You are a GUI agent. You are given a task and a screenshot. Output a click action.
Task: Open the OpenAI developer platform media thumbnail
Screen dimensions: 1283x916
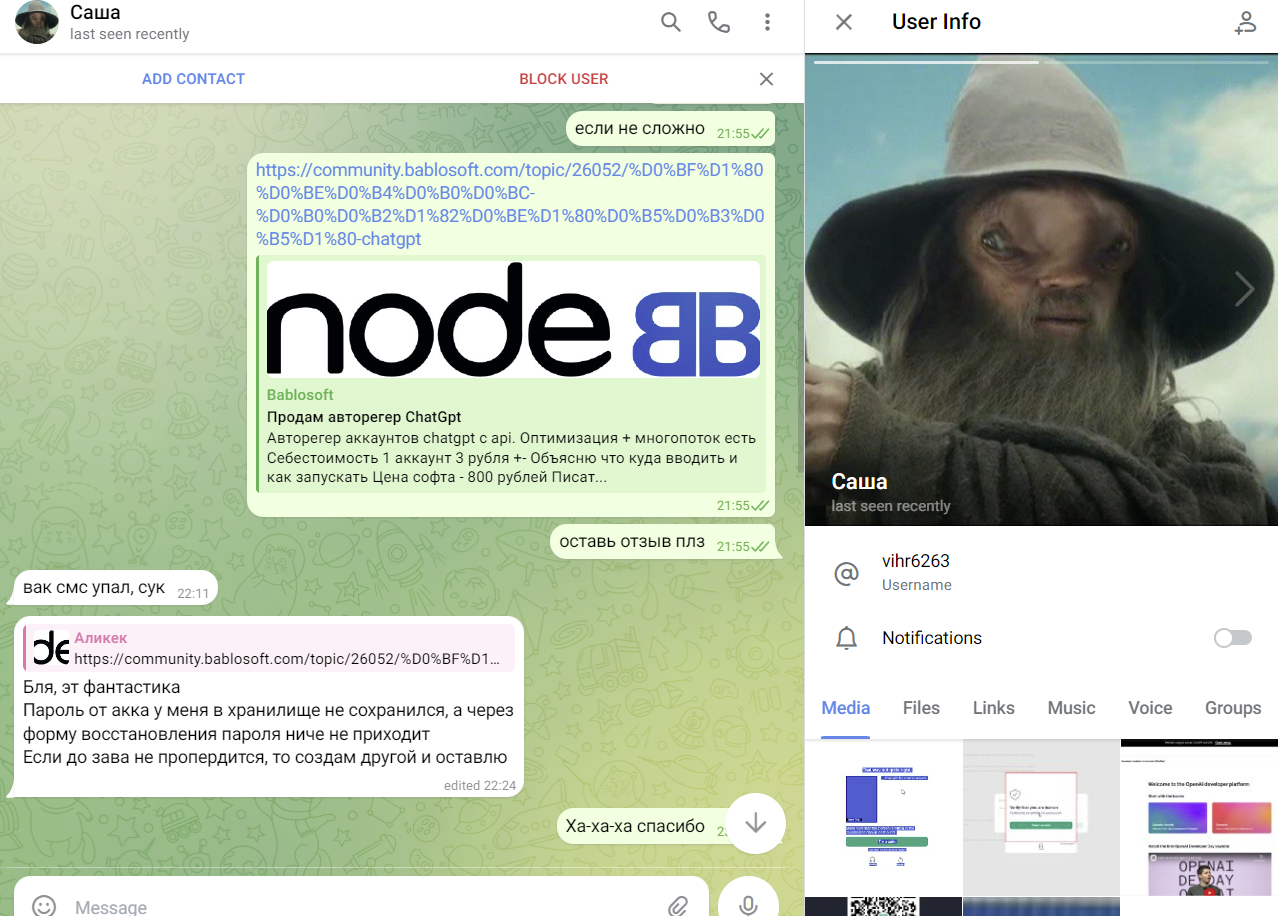[1199, 817]
